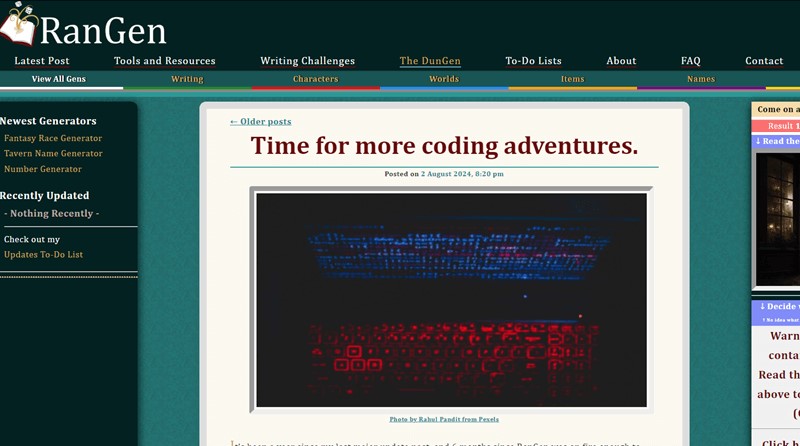Click the blue 'Decide' bar in right panel
Image resolution: width=800 pixels, height=446 pixels.
[x=776, y=312]
